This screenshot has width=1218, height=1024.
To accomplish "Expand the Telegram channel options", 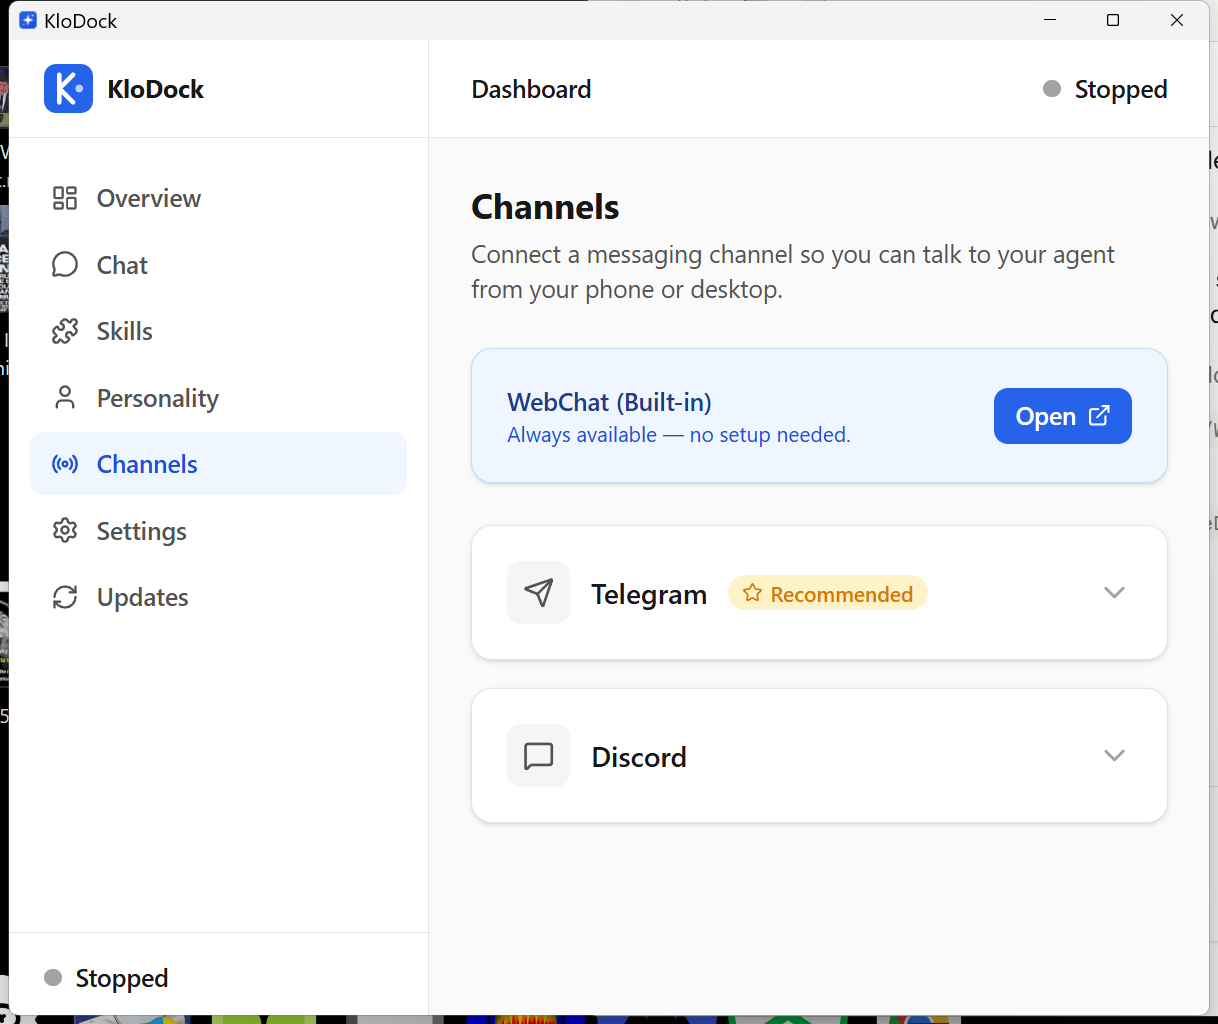I will point(1114,592).
